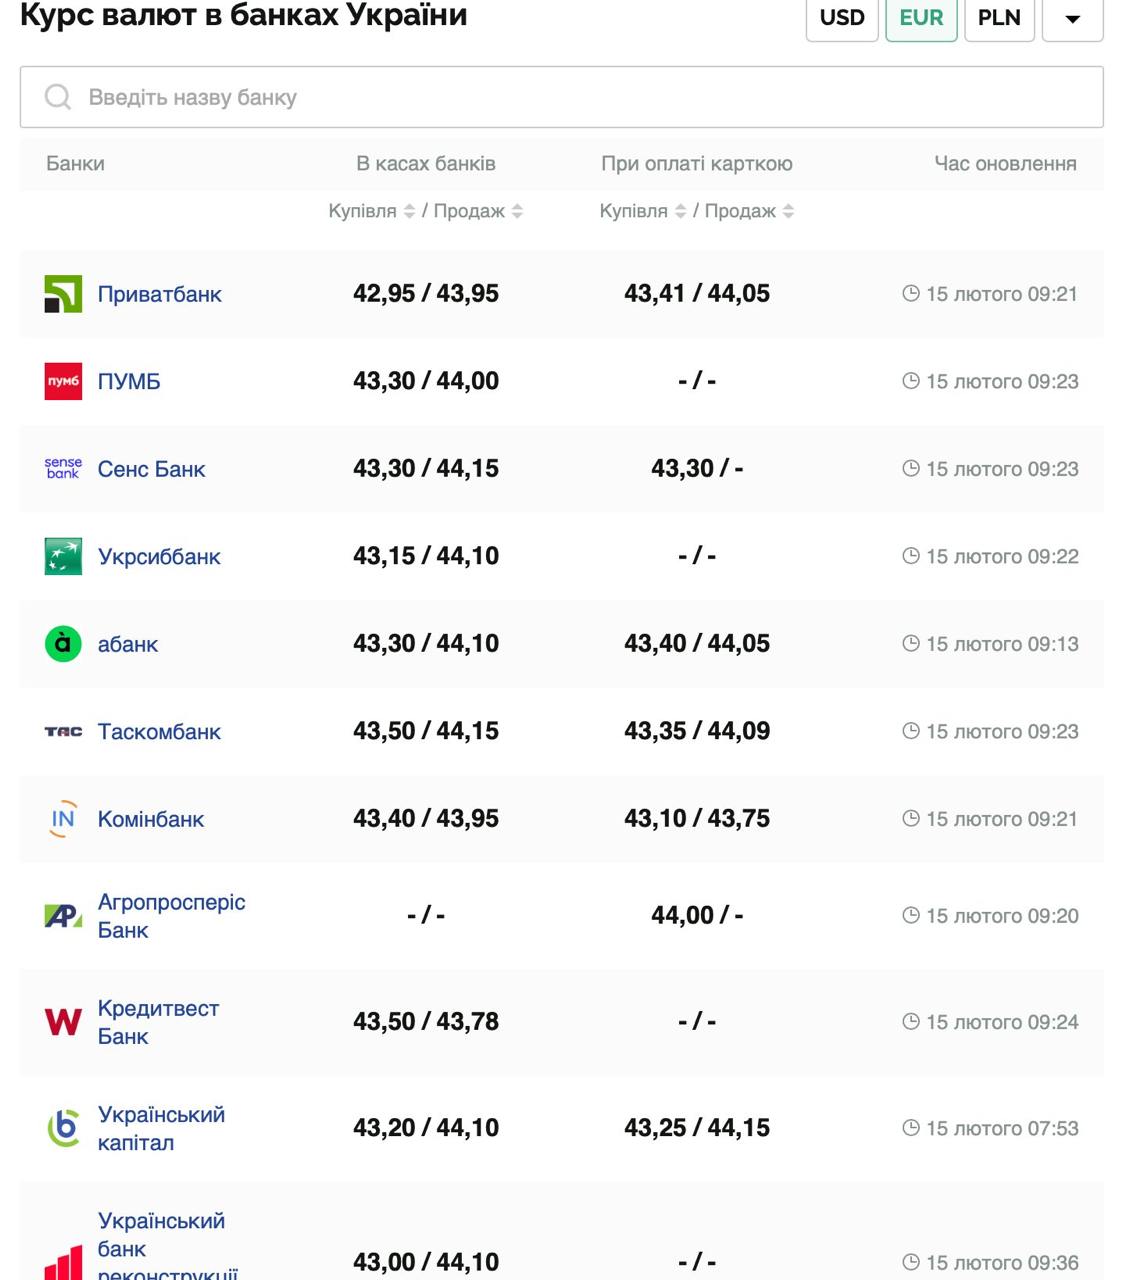Click the Комінбанк IN logo
This screenshot has width=1123, height=1280.
(x=63, y=819)
